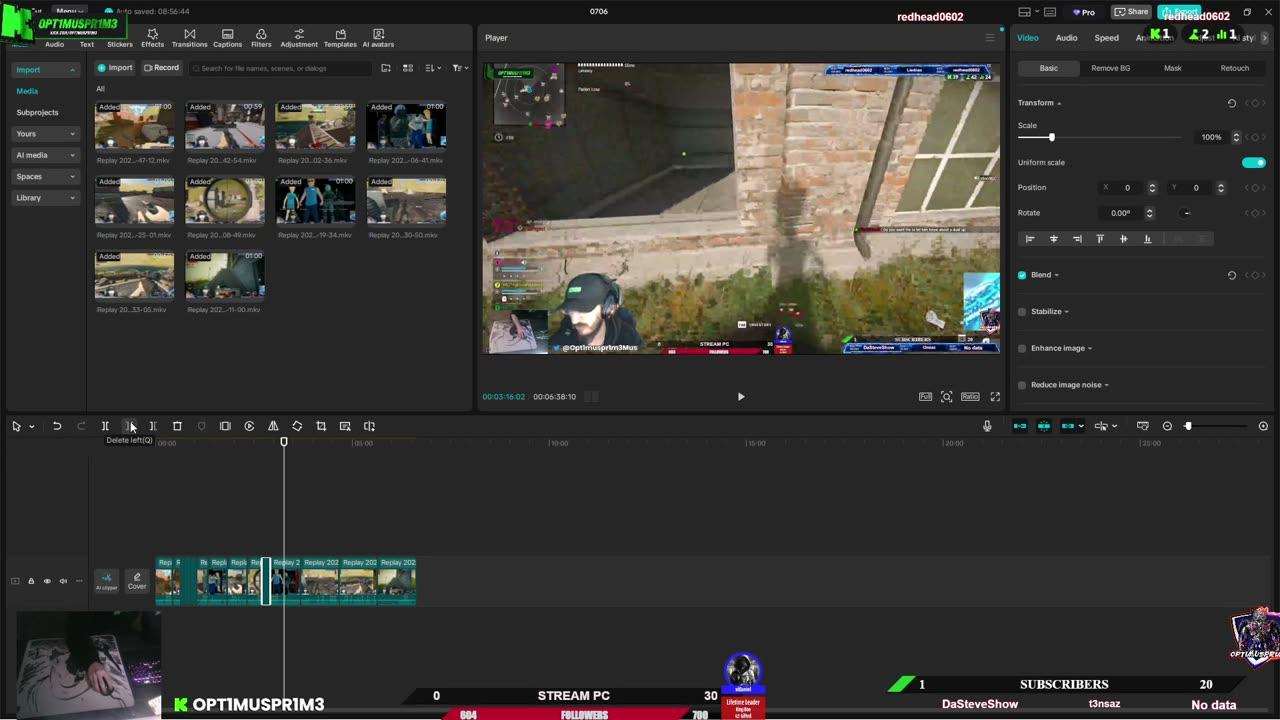This screenshot has height=720, width=1280.
Task: Click the Delete left (Q) tool
Action: (x=129, y=426)
